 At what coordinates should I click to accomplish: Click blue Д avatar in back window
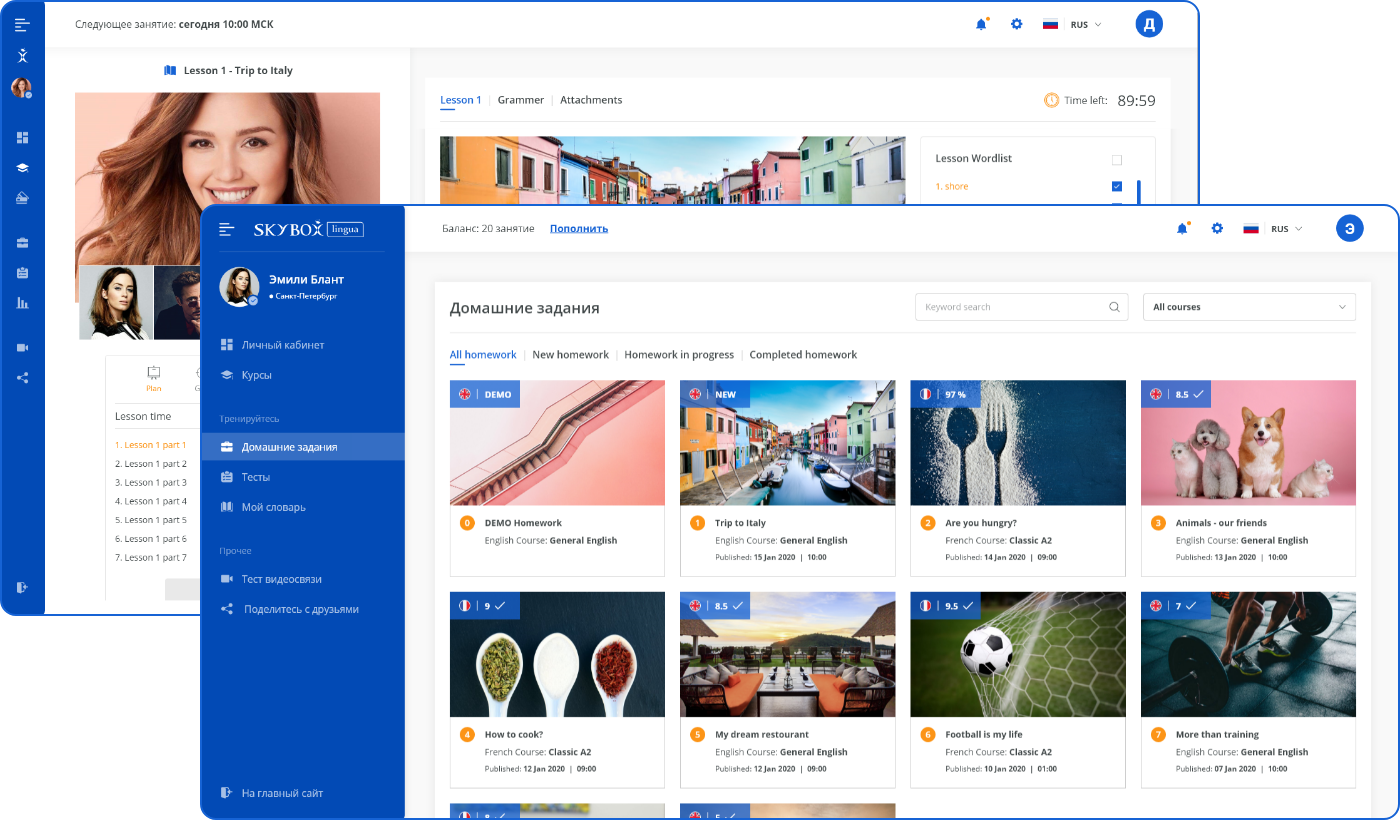point(1150,25)
